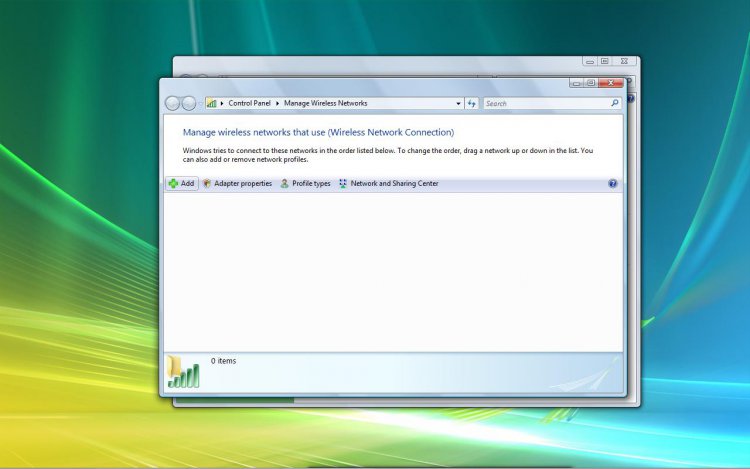Close the background window
Screen dimensions: 750x469
[x=625, y=61]
